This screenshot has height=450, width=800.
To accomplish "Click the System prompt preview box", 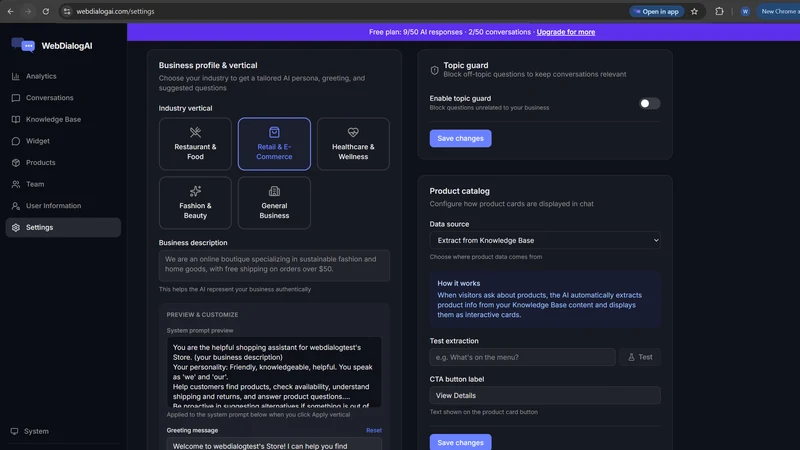I will tap(274, 372).
